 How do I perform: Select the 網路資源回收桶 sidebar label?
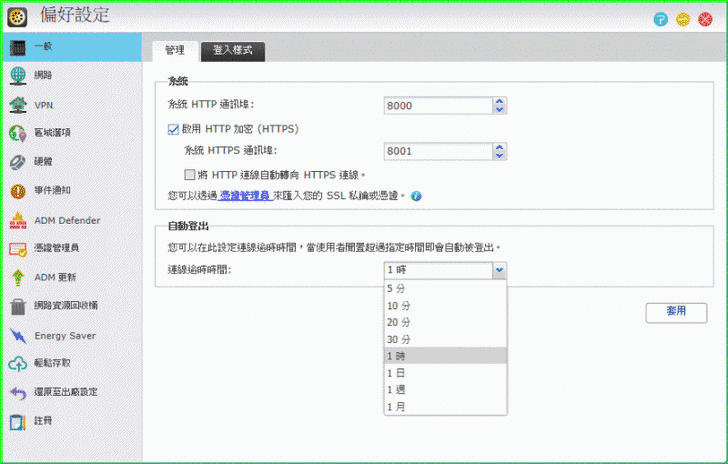[66, 305]
